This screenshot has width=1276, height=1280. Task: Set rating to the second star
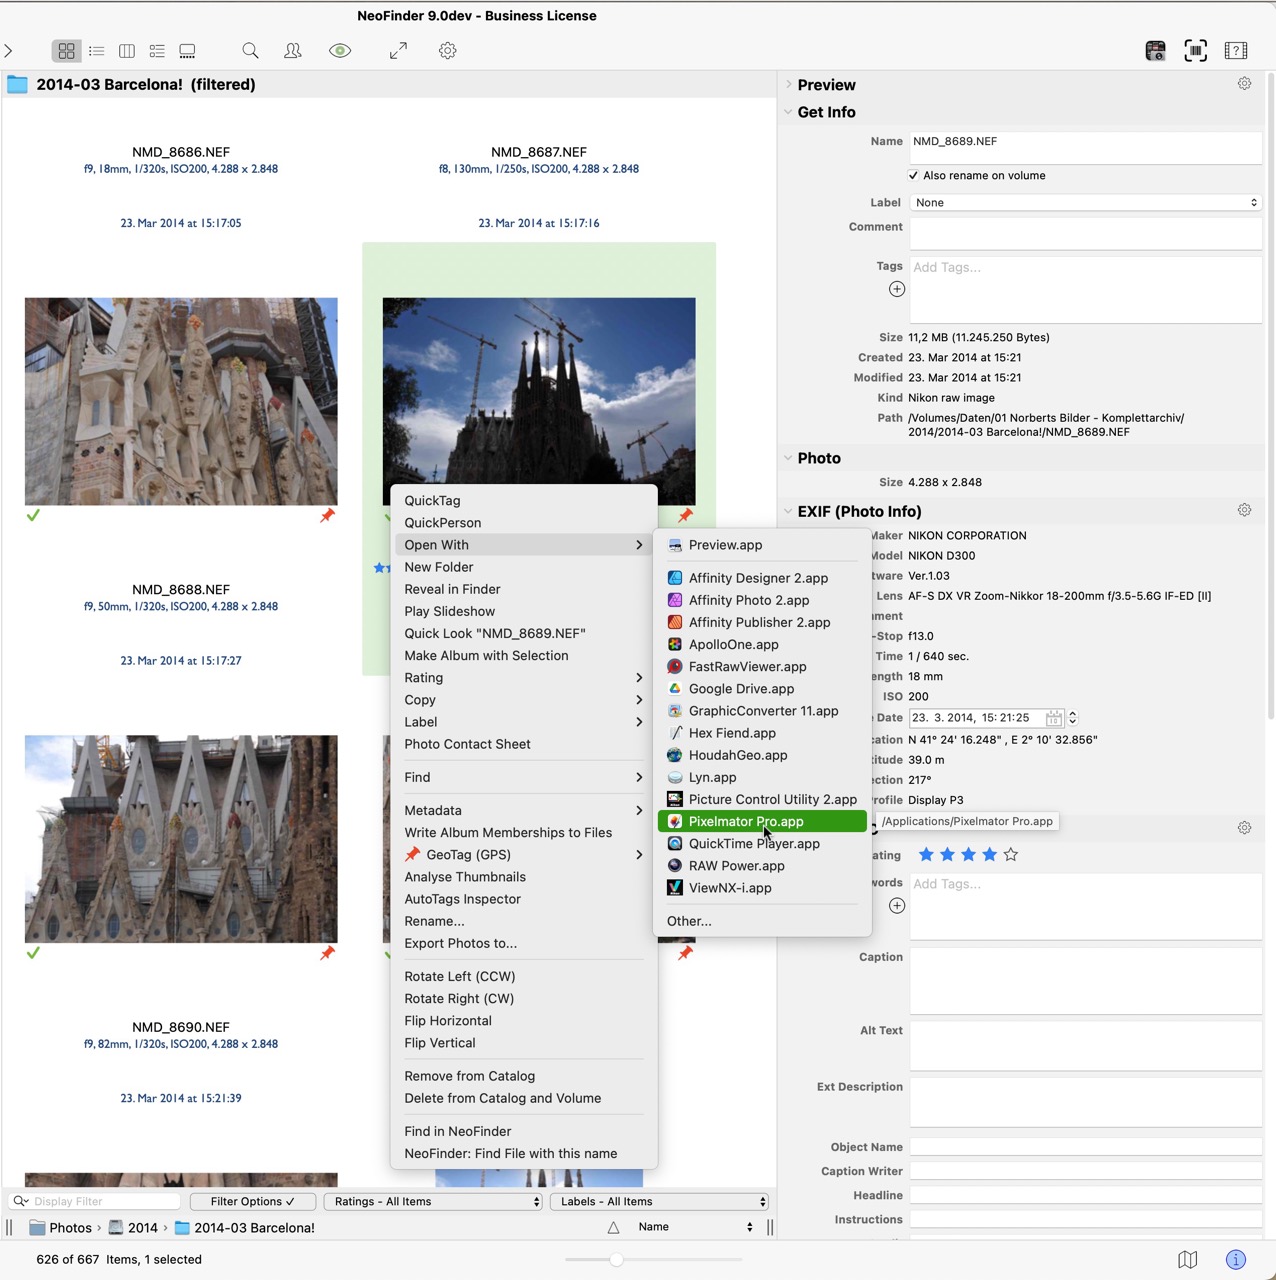click(x=947, y=855)
